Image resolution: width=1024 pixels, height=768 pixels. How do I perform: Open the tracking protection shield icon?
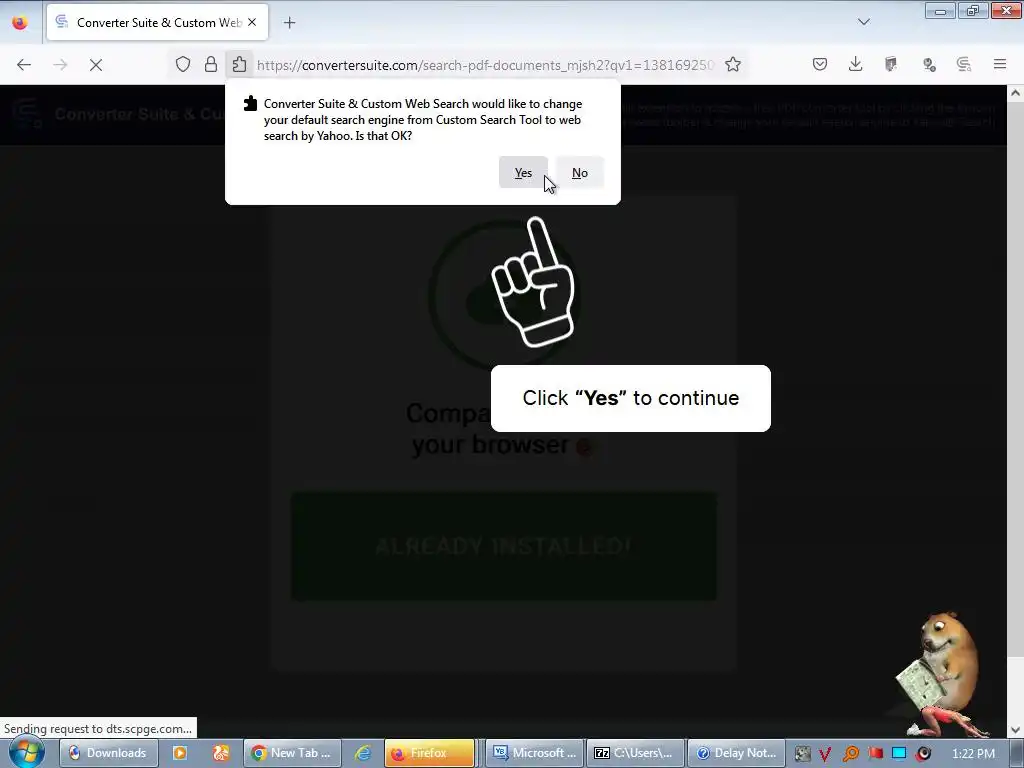(x=183, y=64)
